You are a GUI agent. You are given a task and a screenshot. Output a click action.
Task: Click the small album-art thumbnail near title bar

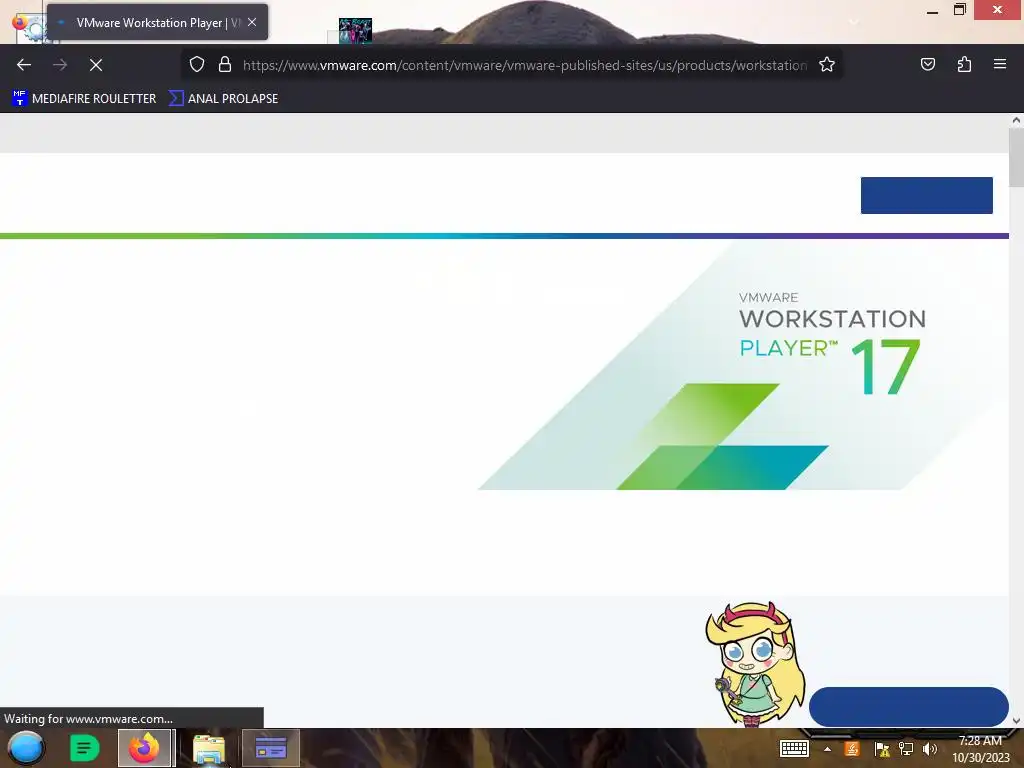355,31
